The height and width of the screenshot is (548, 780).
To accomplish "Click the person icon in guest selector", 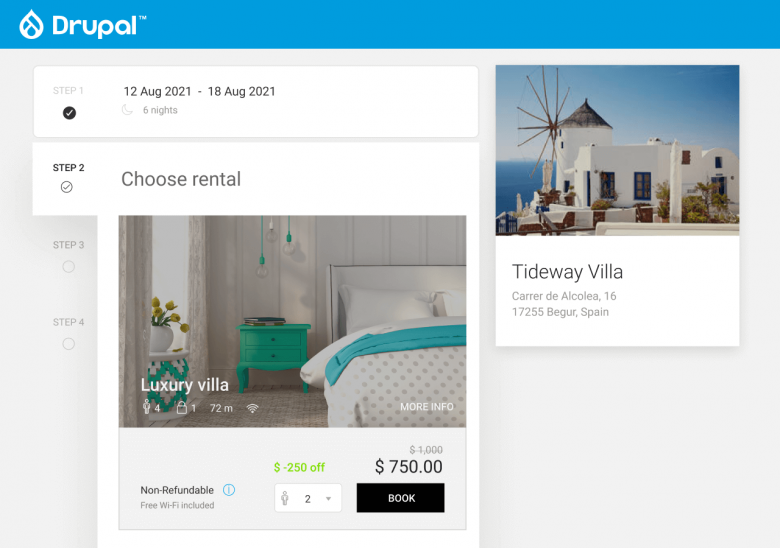I will (x=285, y=498).
